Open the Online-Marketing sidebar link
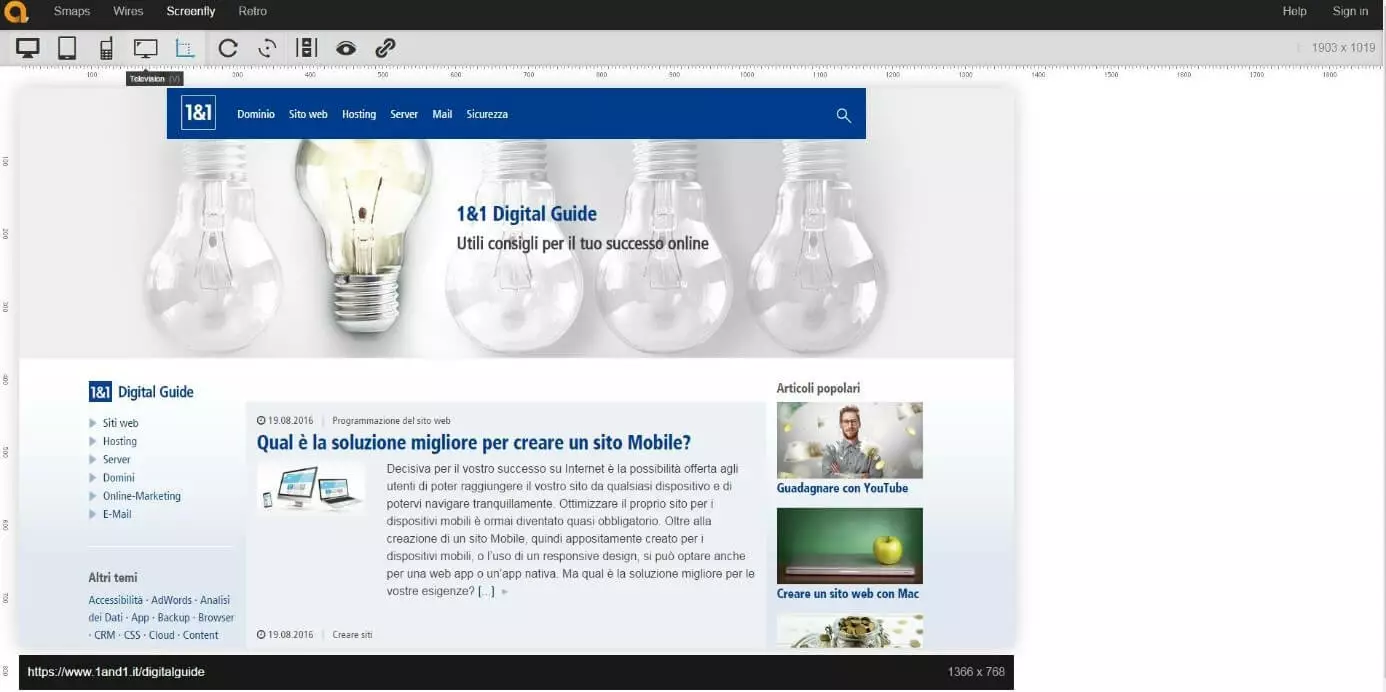This screenshot has height=692, width=1386. coord(142,496)
